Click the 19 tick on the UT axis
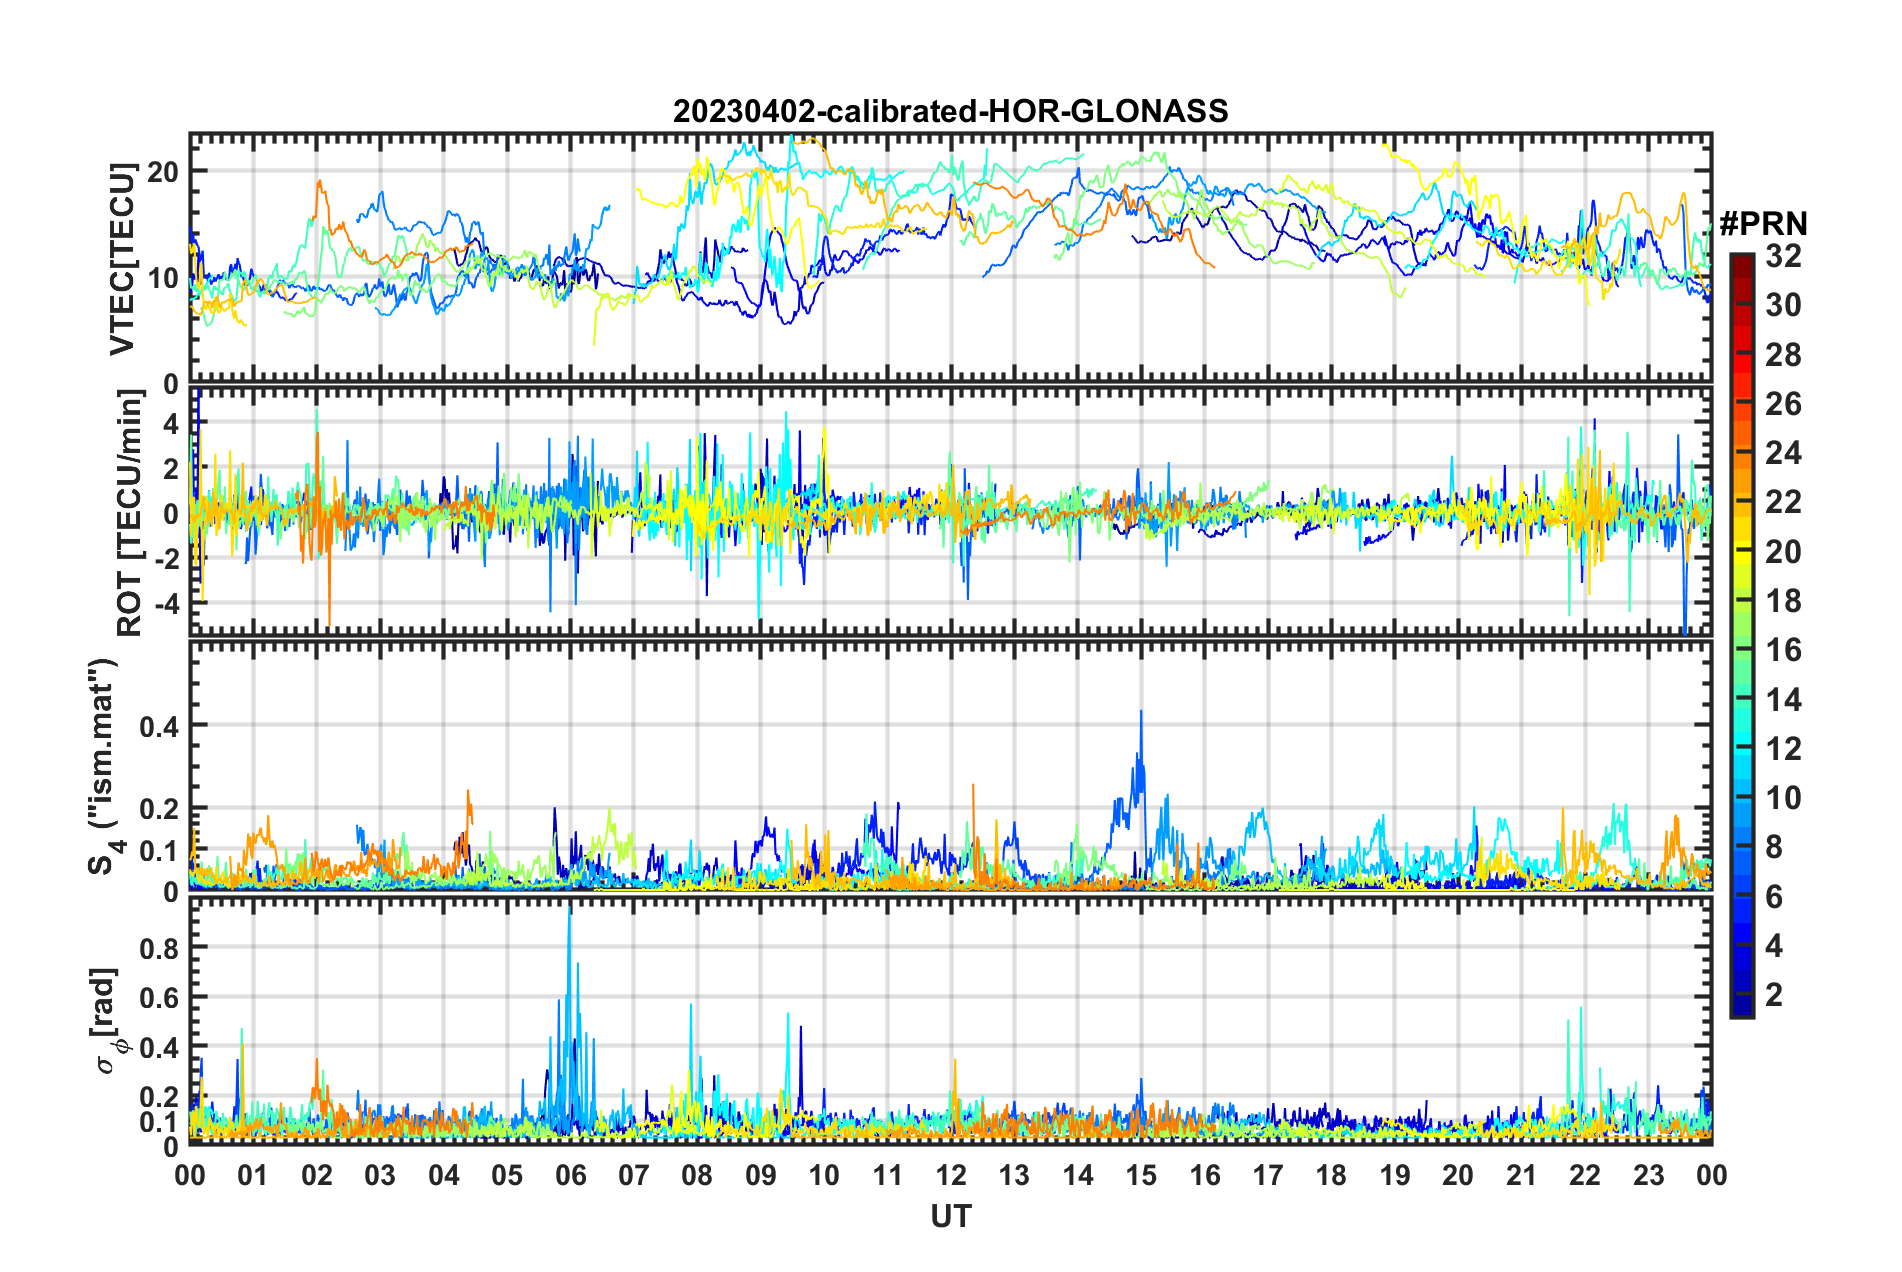 pos(1395,1175)
